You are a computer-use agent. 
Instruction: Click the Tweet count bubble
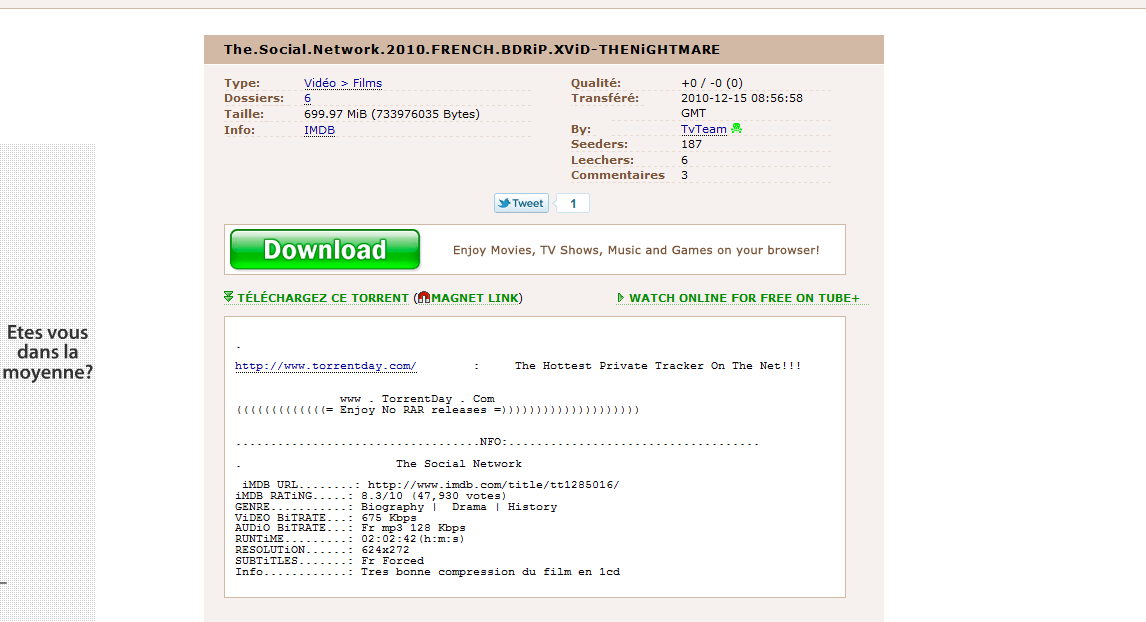click(x=573, y=204)
